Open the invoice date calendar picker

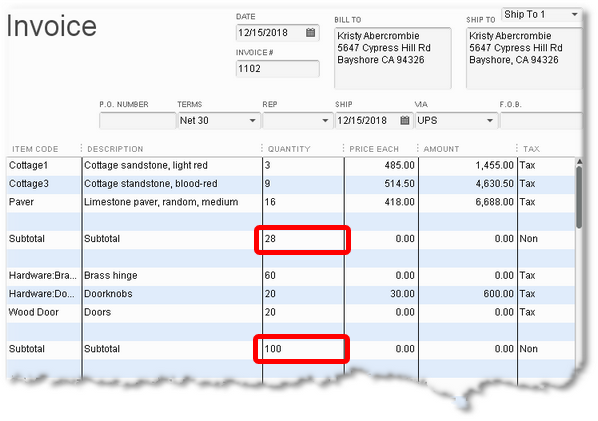tap(310, 33)
